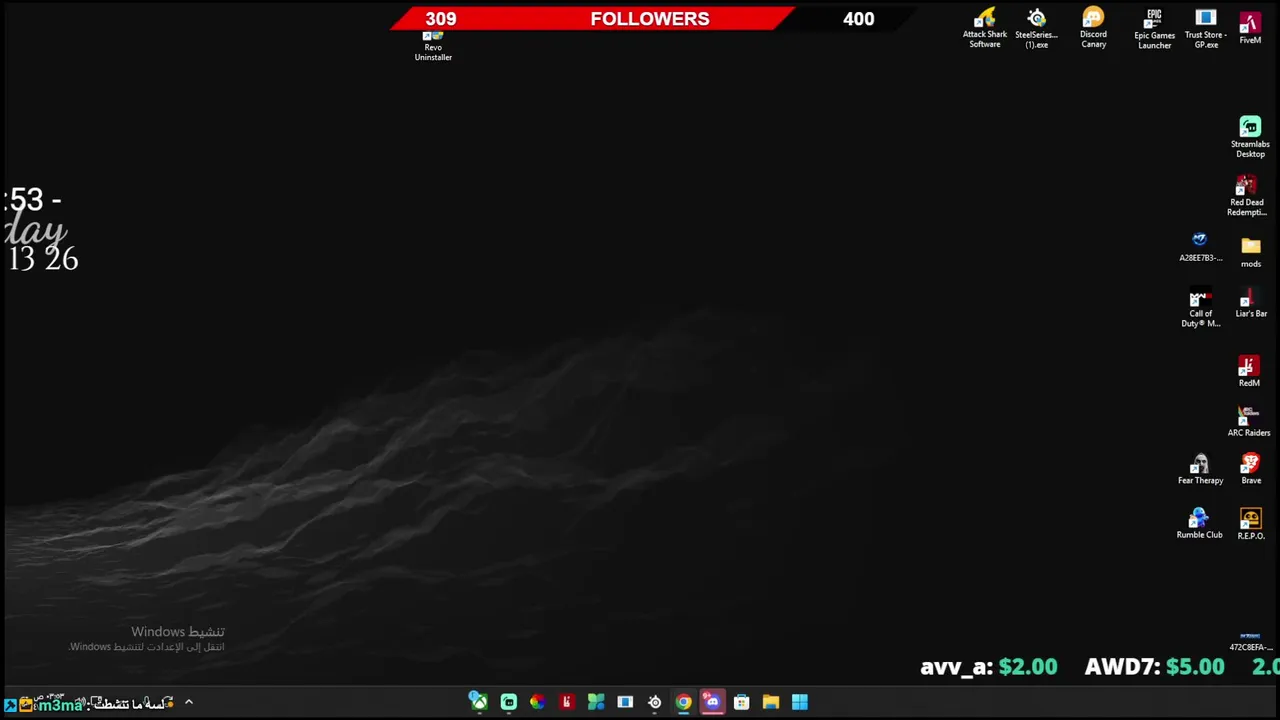Open the red app icon in taskbar
The width and height of the screenshot is (1280, 720).
coord(566,702)
